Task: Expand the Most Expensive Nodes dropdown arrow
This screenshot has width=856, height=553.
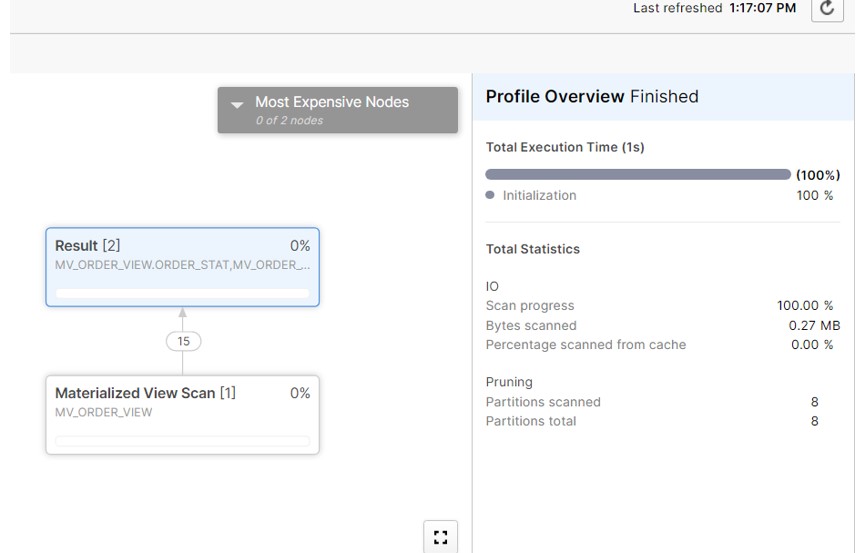Action: click(237, 104)
